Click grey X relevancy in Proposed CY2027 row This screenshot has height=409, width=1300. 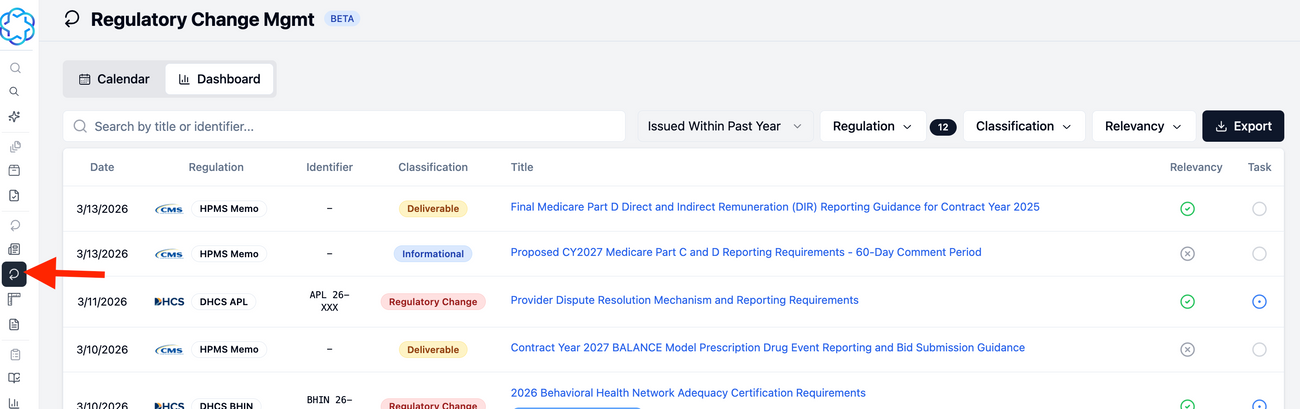(1187, 254)
